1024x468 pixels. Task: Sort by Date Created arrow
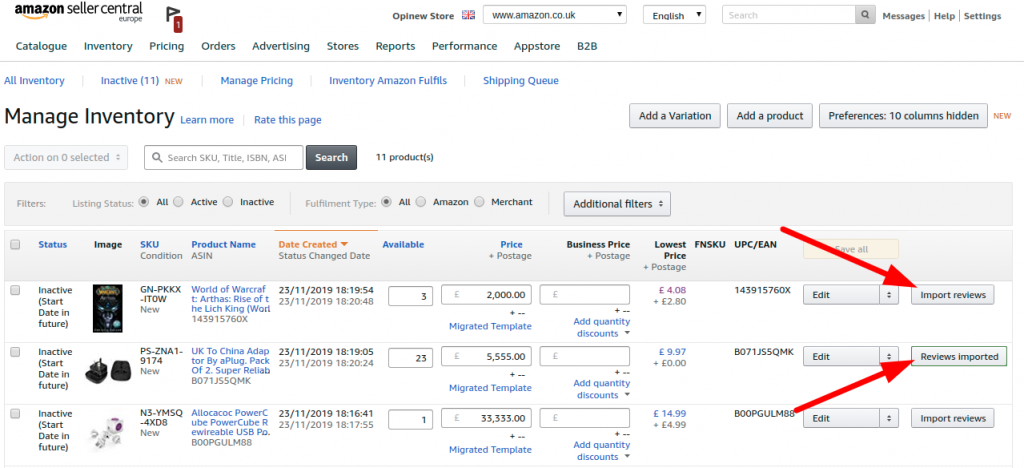coord(344,244)
